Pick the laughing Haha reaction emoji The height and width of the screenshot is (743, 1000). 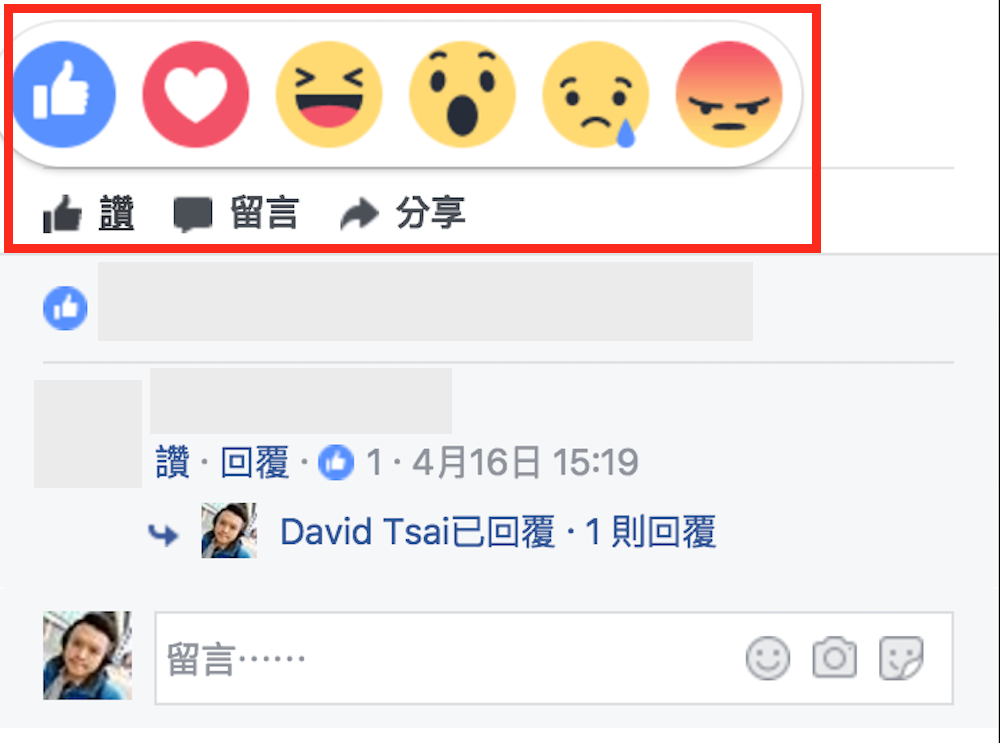329,94
